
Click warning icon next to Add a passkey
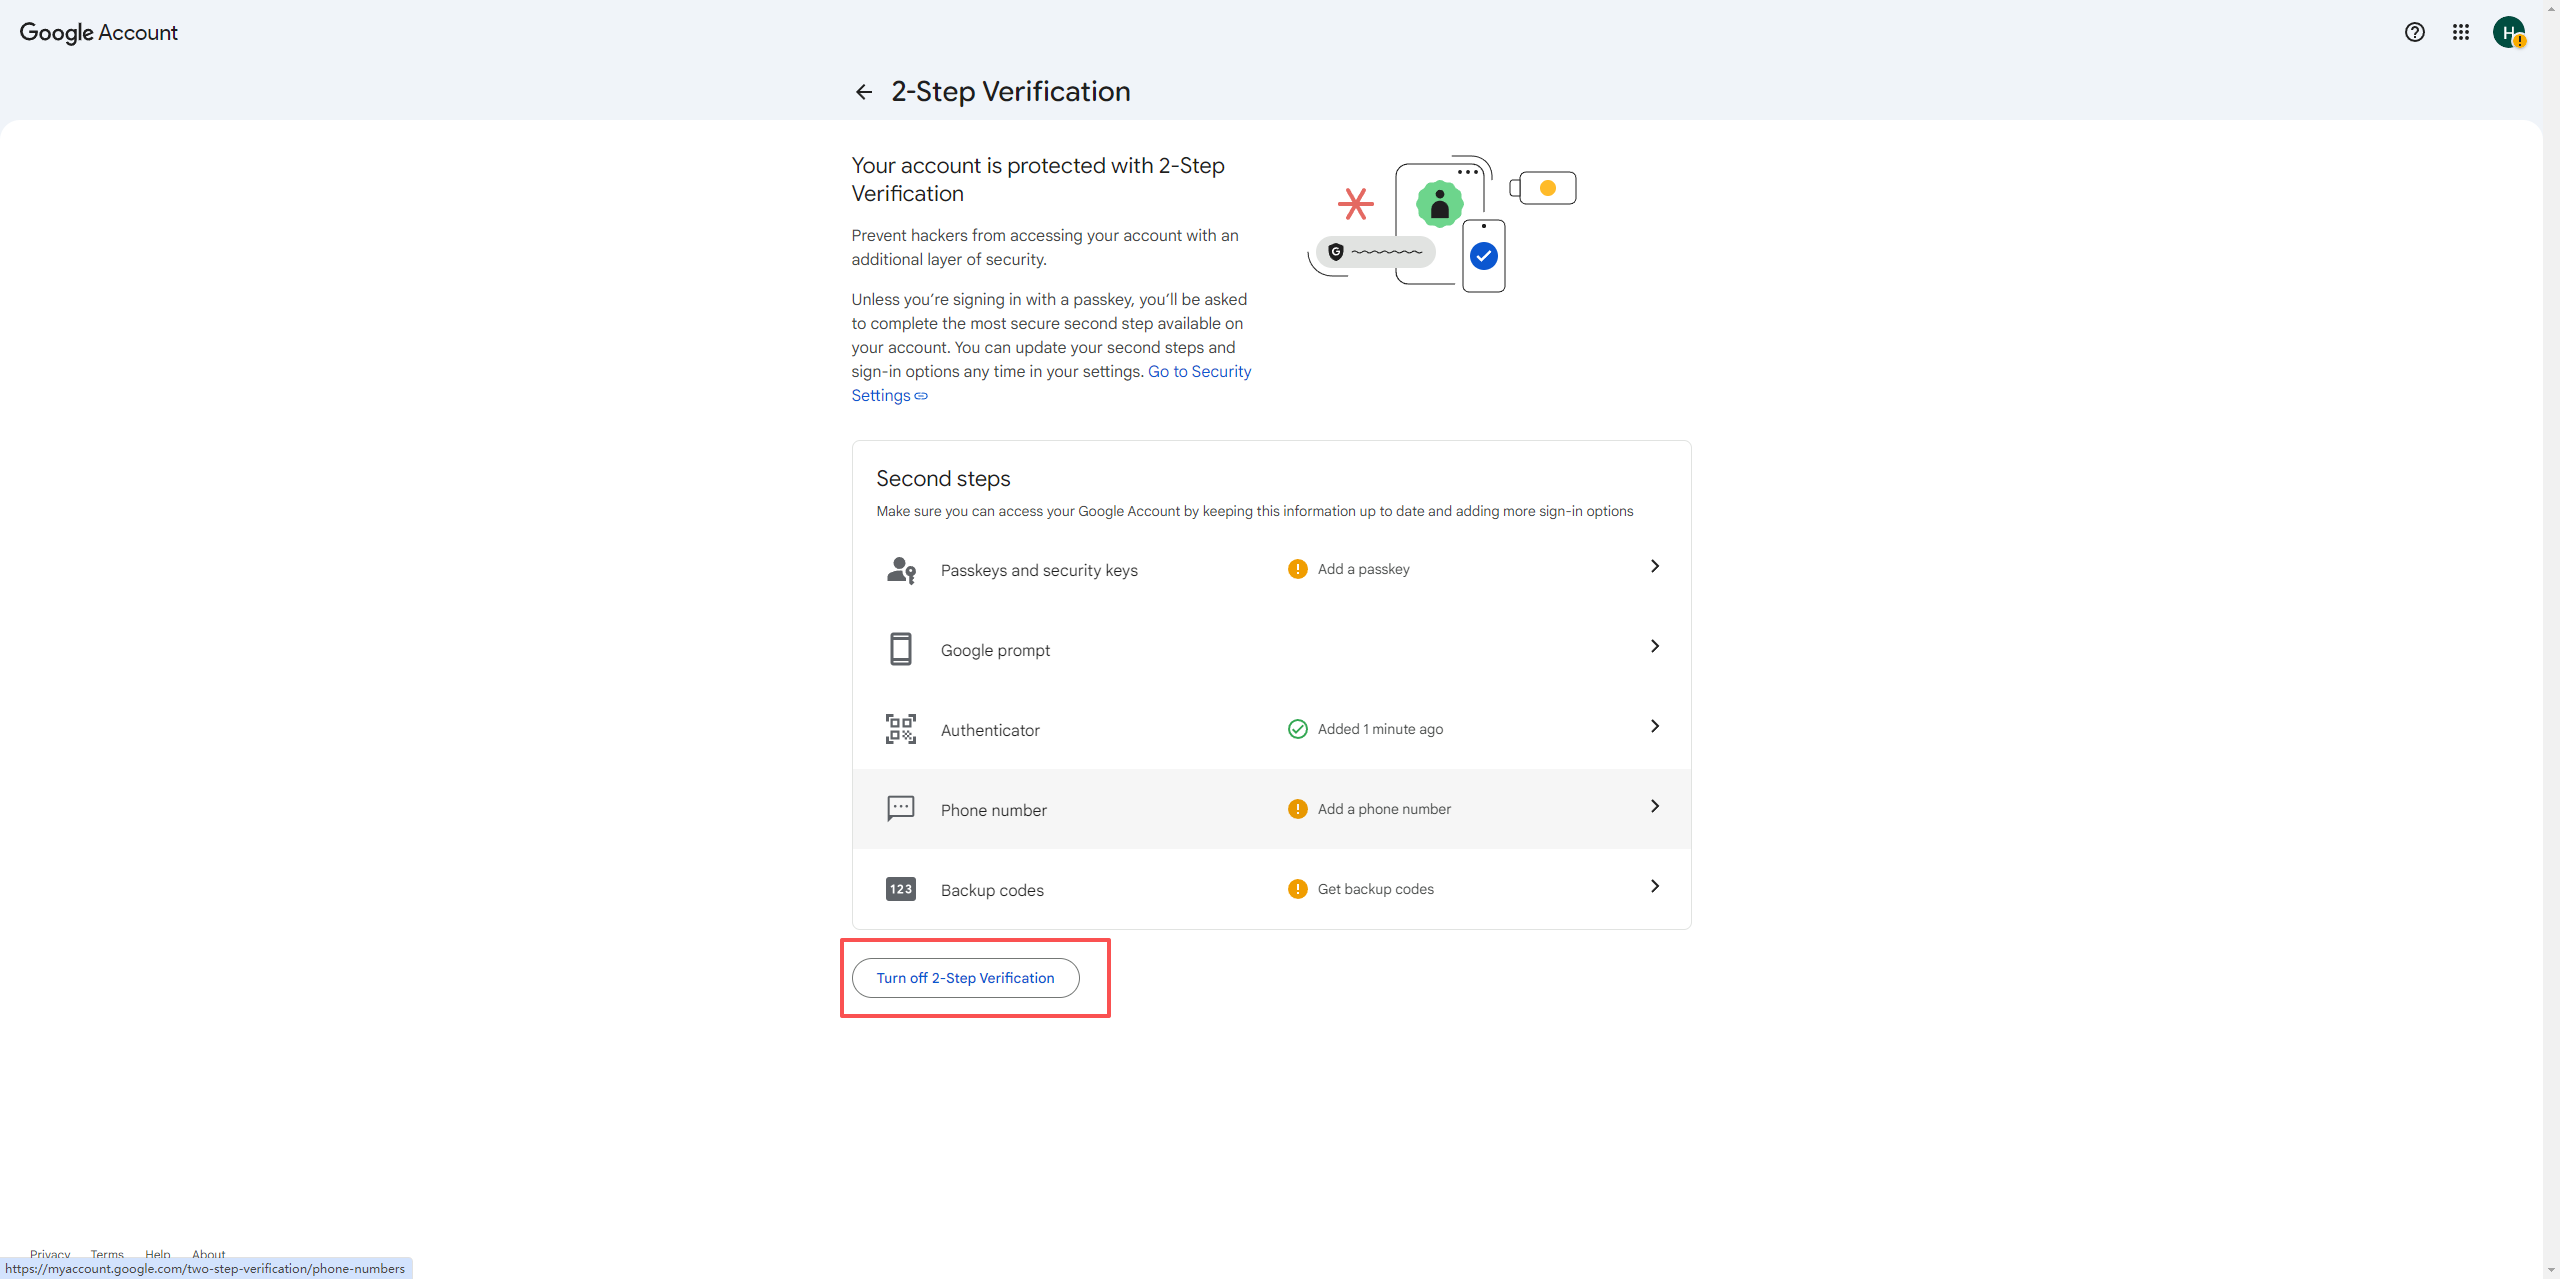click(1297, 569)
